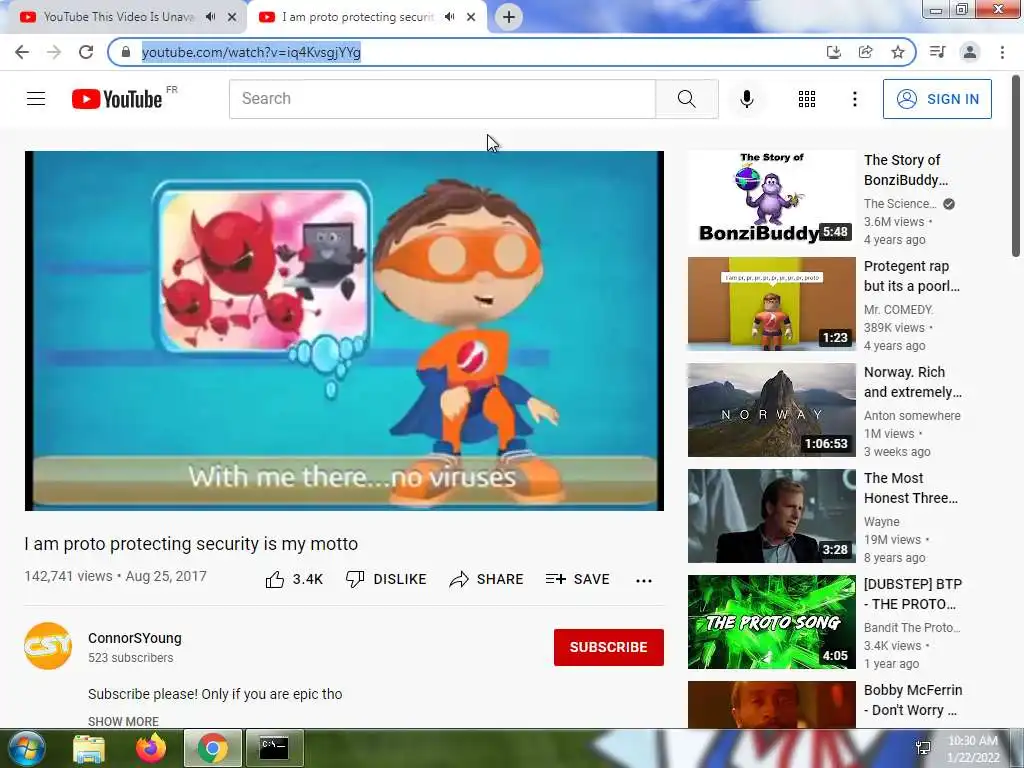Open the YouTube apps grid

807,99
